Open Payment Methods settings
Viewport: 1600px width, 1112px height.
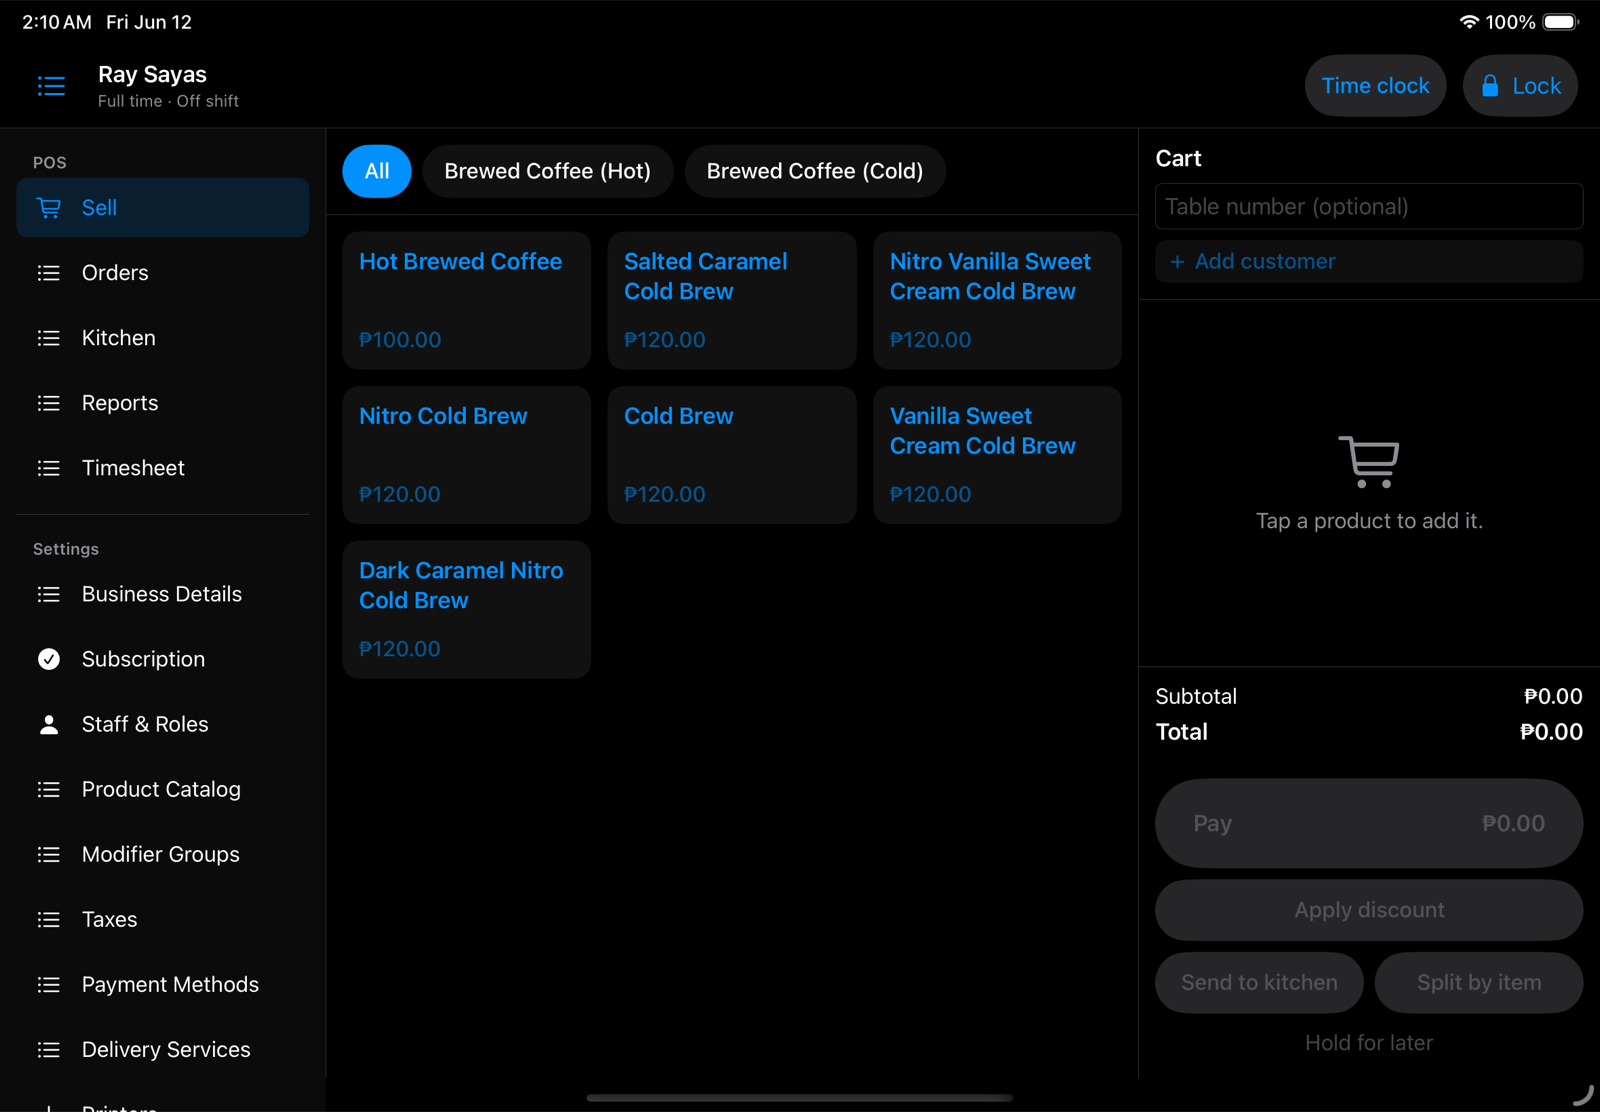click(163, 985)
